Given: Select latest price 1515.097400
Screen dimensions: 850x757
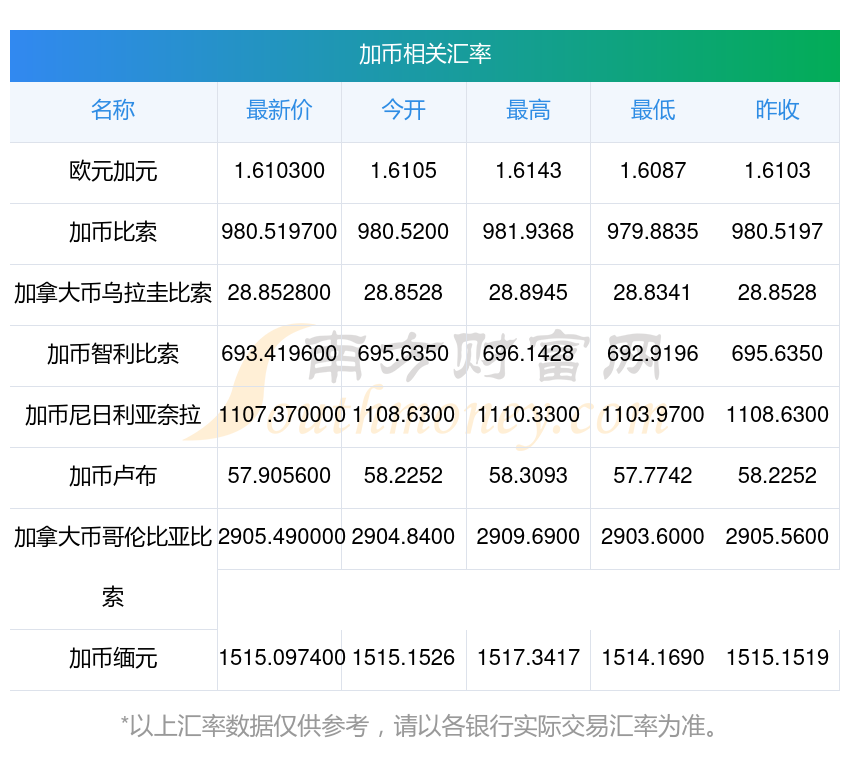Looking at the screenshot, I should tap(281, 658).
